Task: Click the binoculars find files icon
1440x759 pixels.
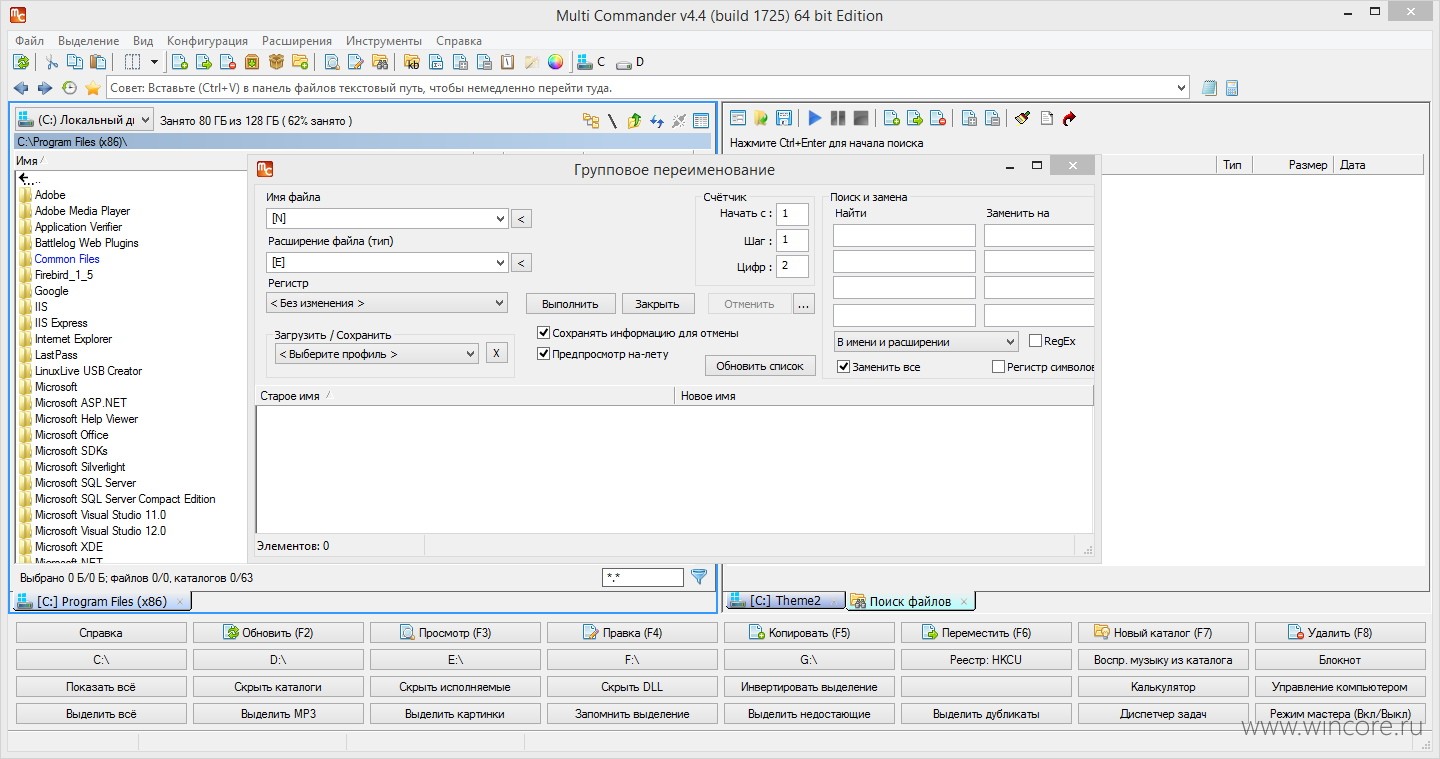Action: (x=380, y=62)
